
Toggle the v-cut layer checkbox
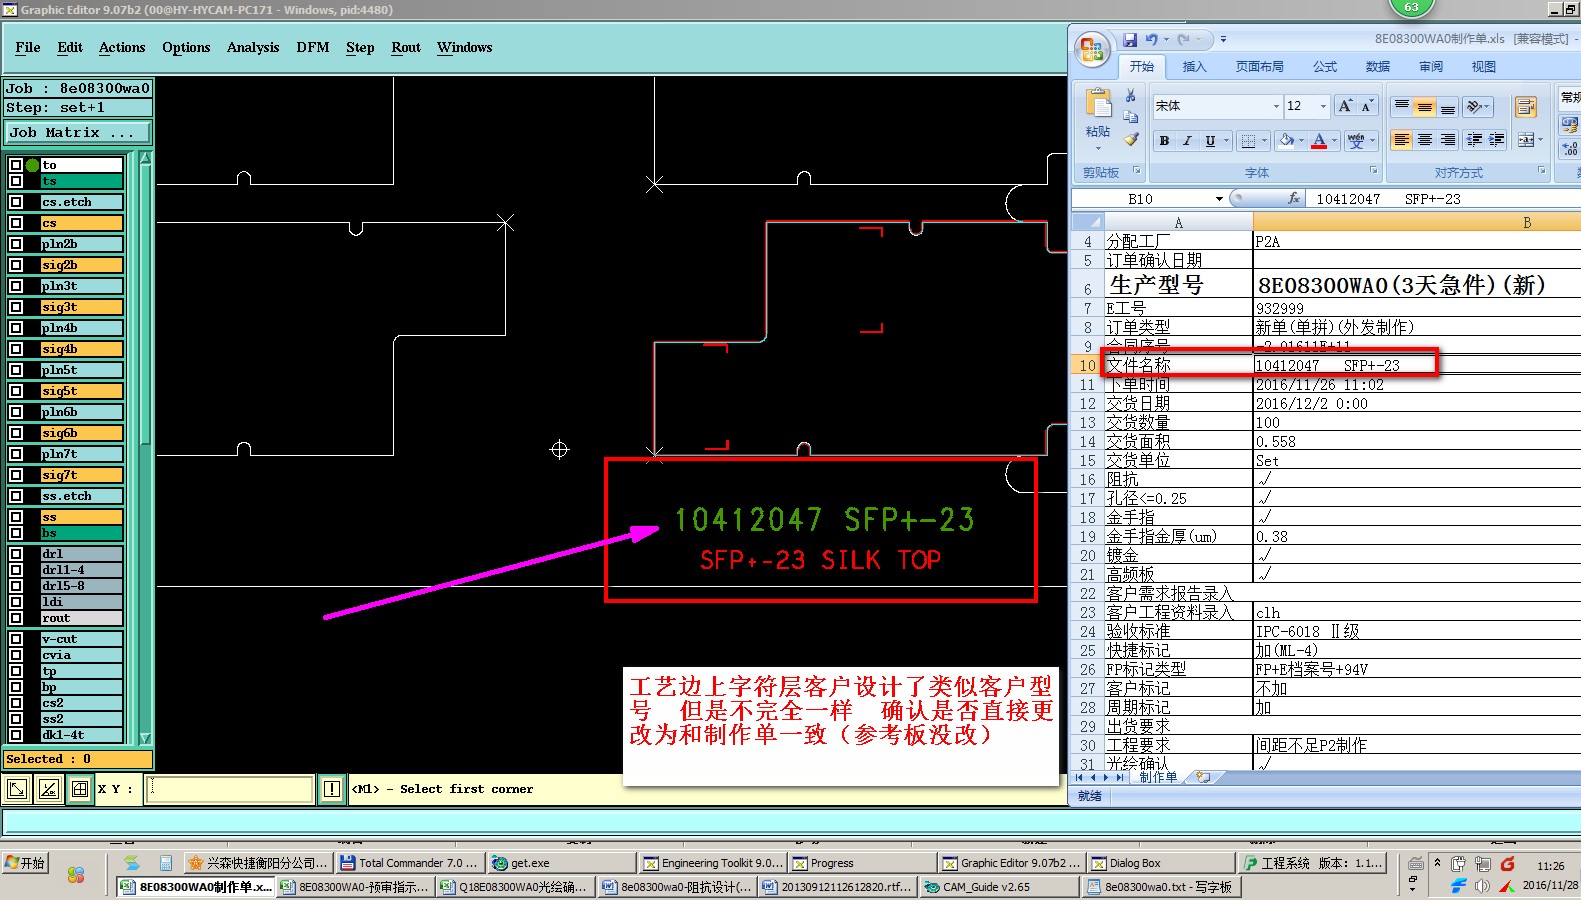[x=16, y=639]
